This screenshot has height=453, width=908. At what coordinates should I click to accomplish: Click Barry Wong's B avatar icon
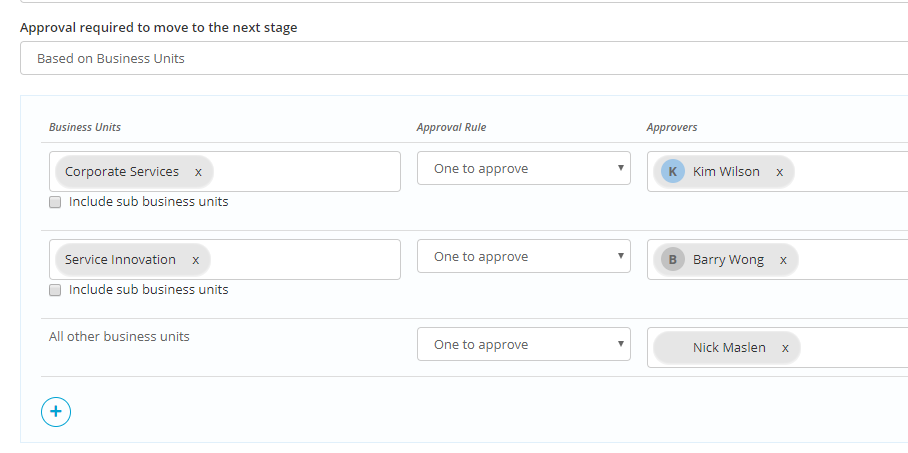[x=672, y=260]
